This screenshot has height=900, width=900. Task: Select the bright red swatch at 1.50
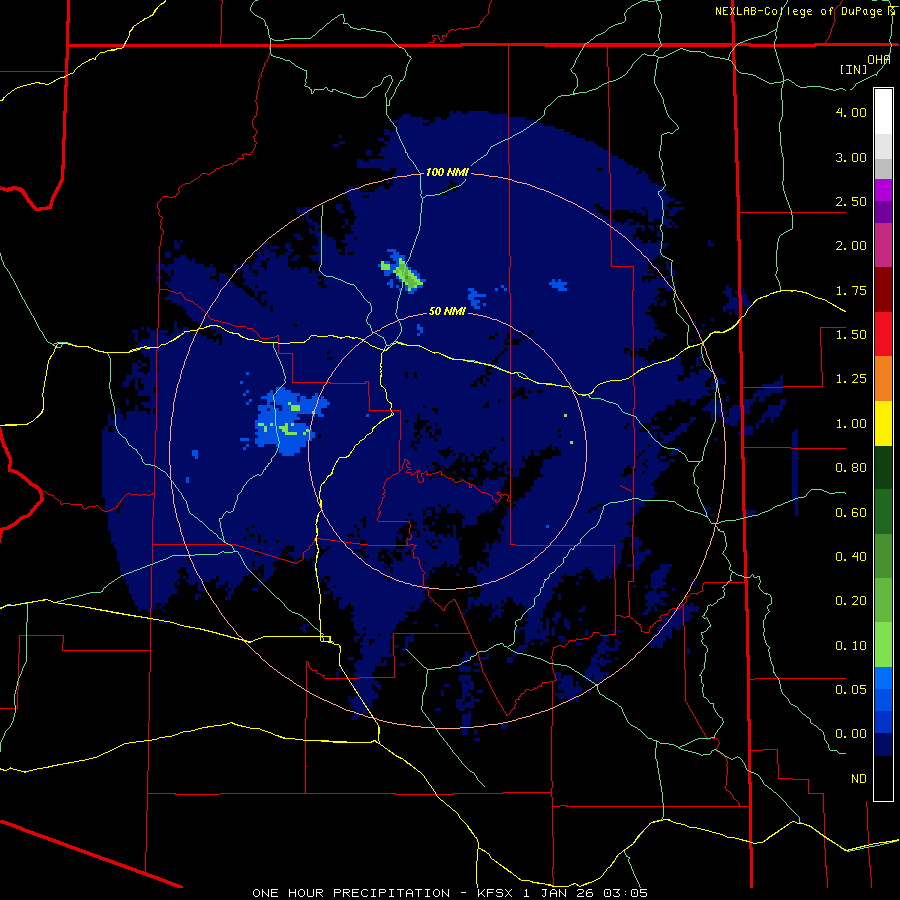click(x=883, y=334)
